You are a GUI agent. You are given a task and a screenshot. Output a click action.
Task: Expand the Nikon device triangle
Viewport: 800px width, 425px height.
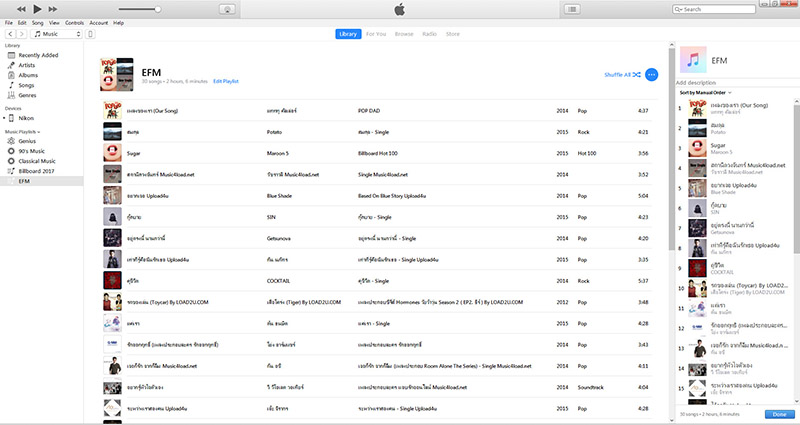[4, 118]
